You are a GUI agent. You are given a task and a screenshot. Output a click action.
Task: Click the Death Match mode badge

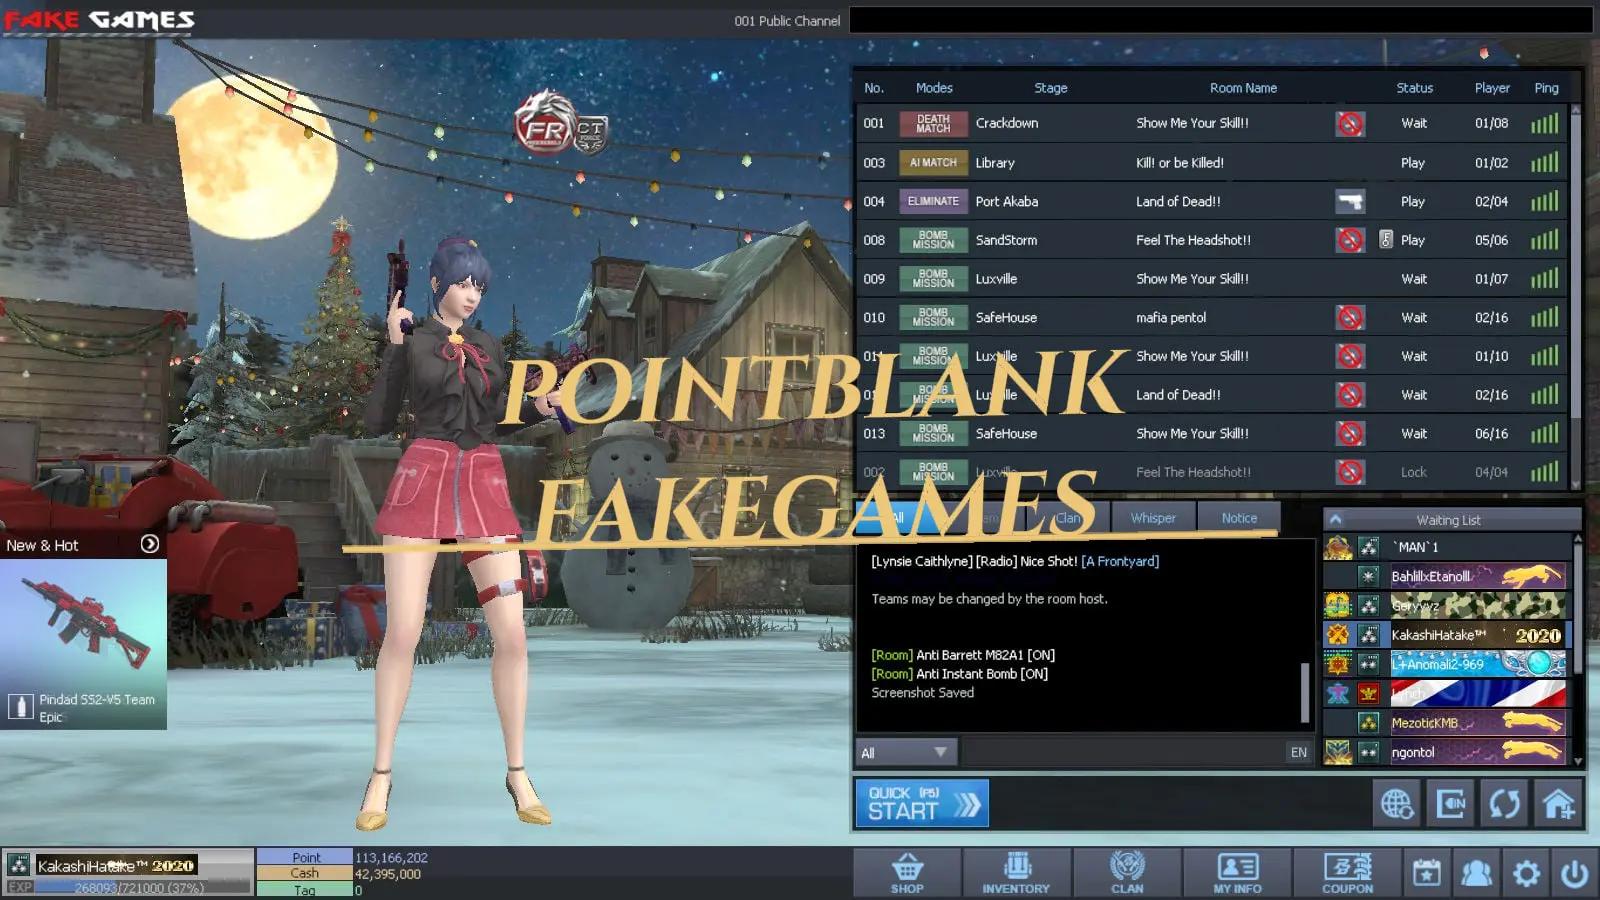(x=933, y=123)
